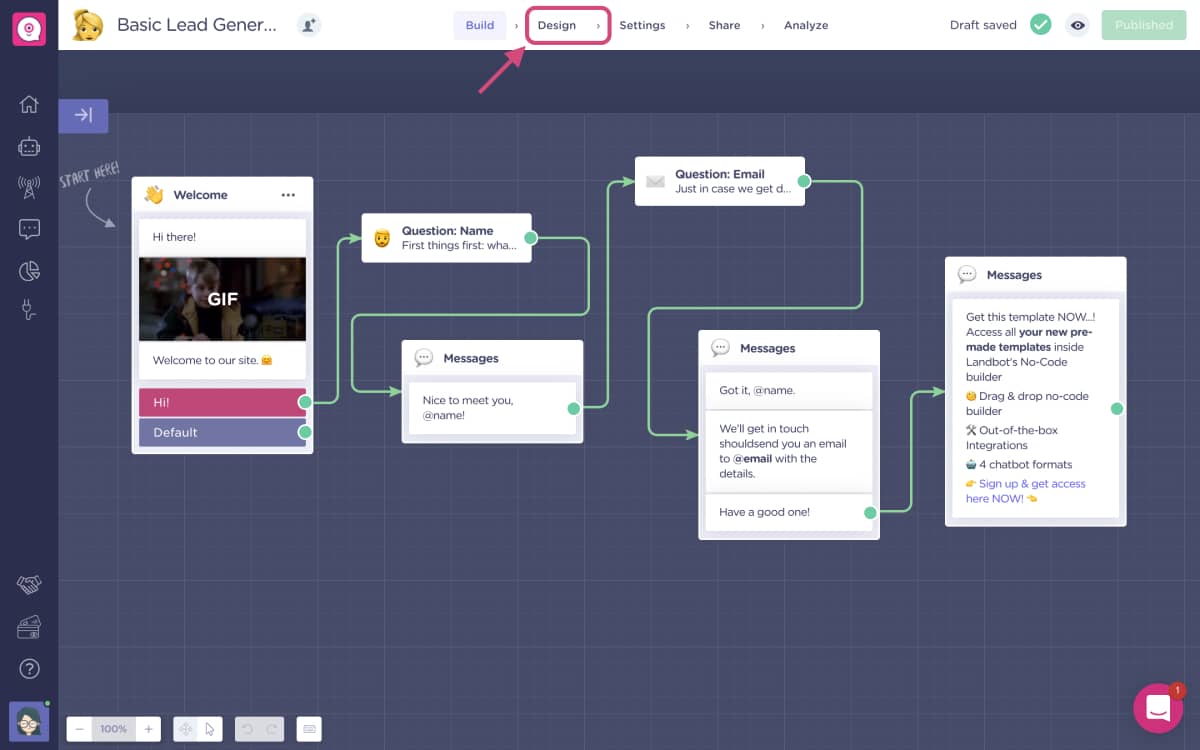The width and height of the screenshot is (1200, 750).
Task: Open the help question mark icon
Action: tap(29, 668)
